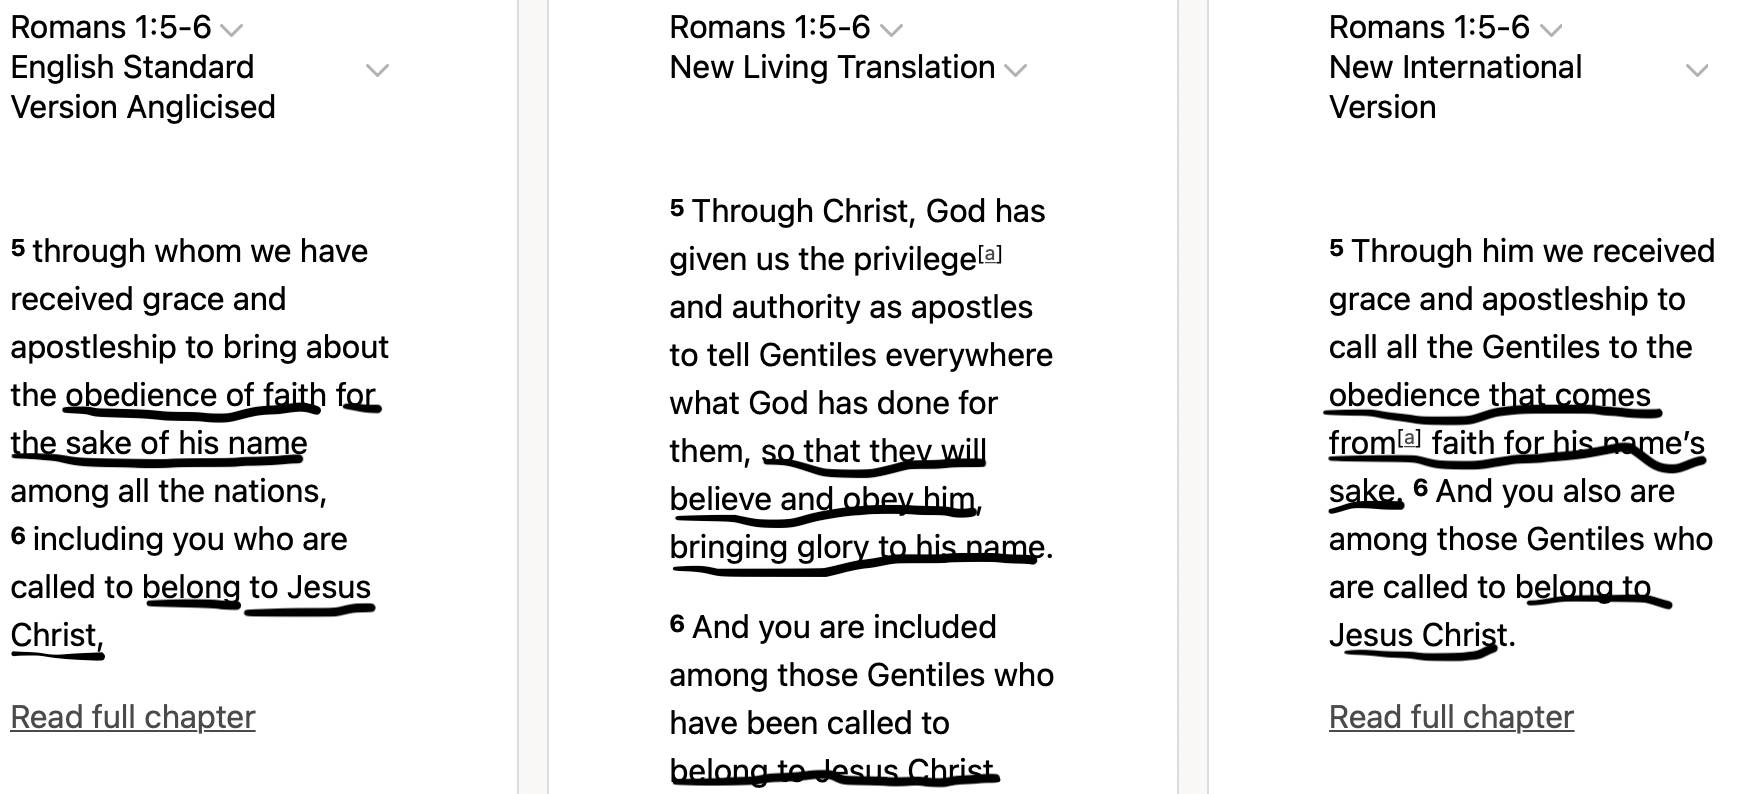Open footnote [a] after the word privilege

[990, 254]
